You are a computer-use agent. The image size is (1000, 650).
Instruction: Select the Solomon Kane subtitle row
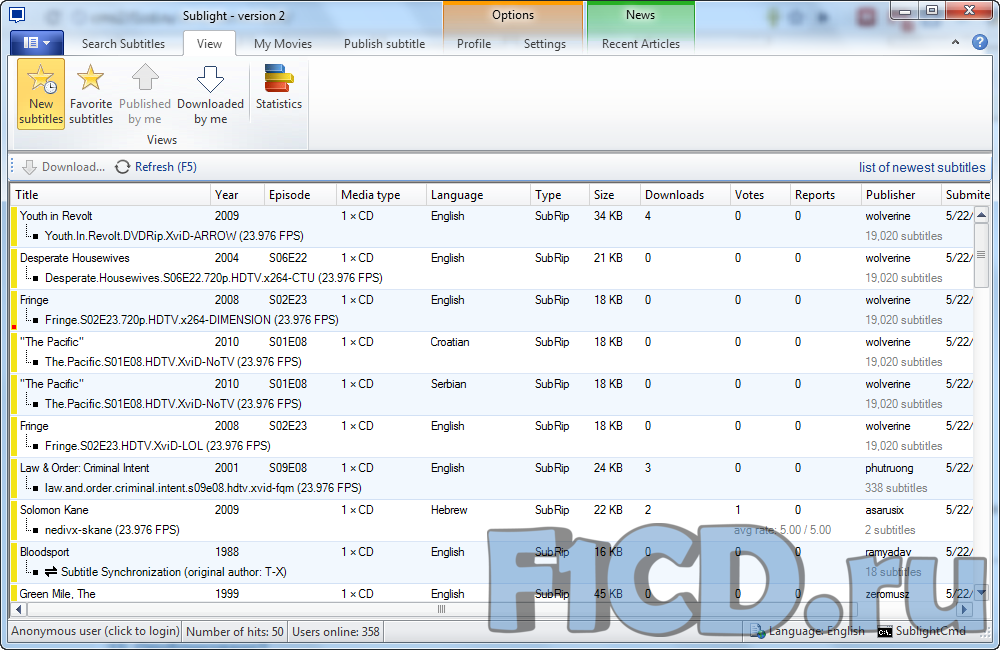coord(492,521)
